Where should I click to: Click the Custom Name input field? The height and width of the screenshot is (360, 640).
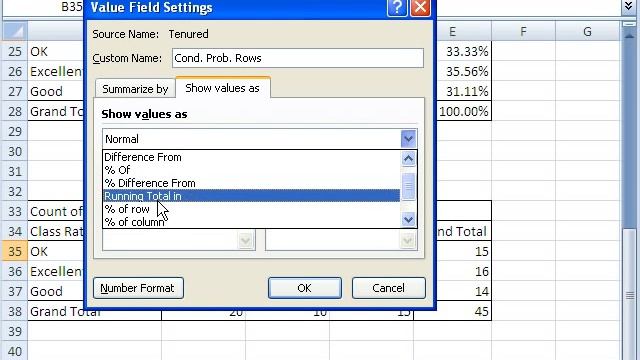[298, 58]
